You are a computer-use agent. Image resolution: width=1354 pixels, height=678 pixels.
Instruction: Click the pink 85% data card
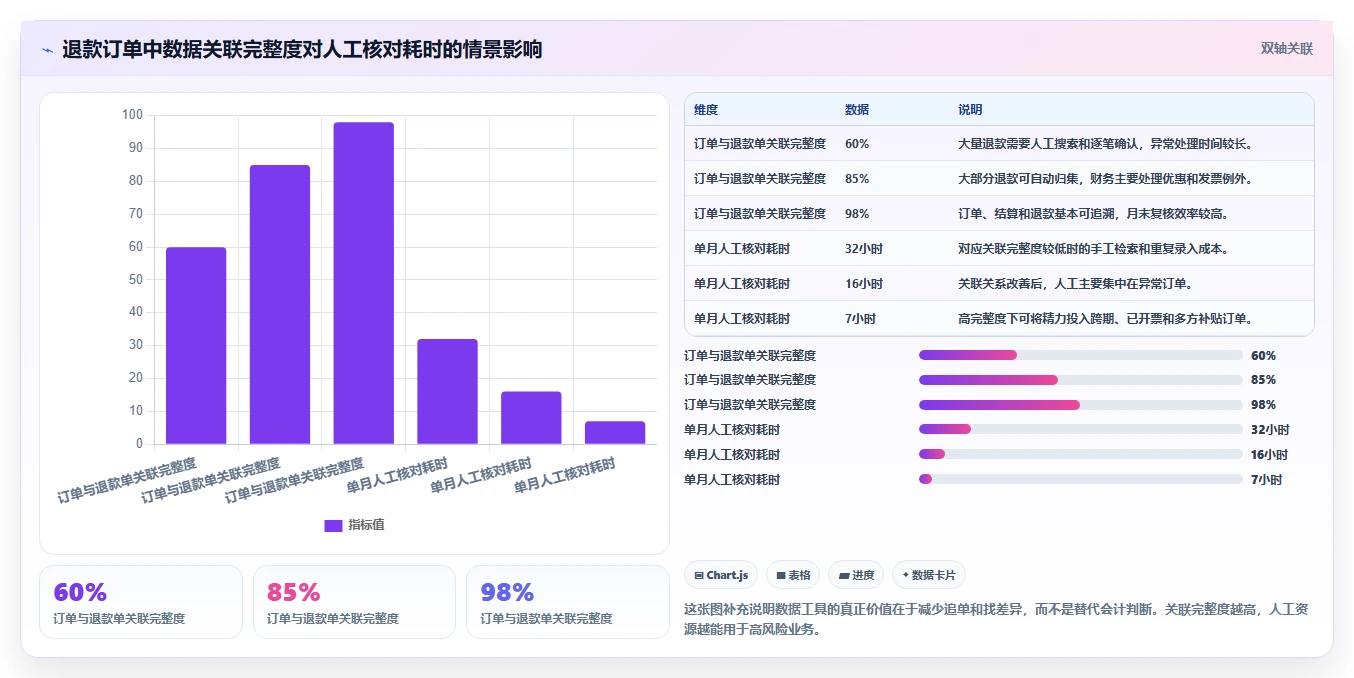tap(354, 602)
